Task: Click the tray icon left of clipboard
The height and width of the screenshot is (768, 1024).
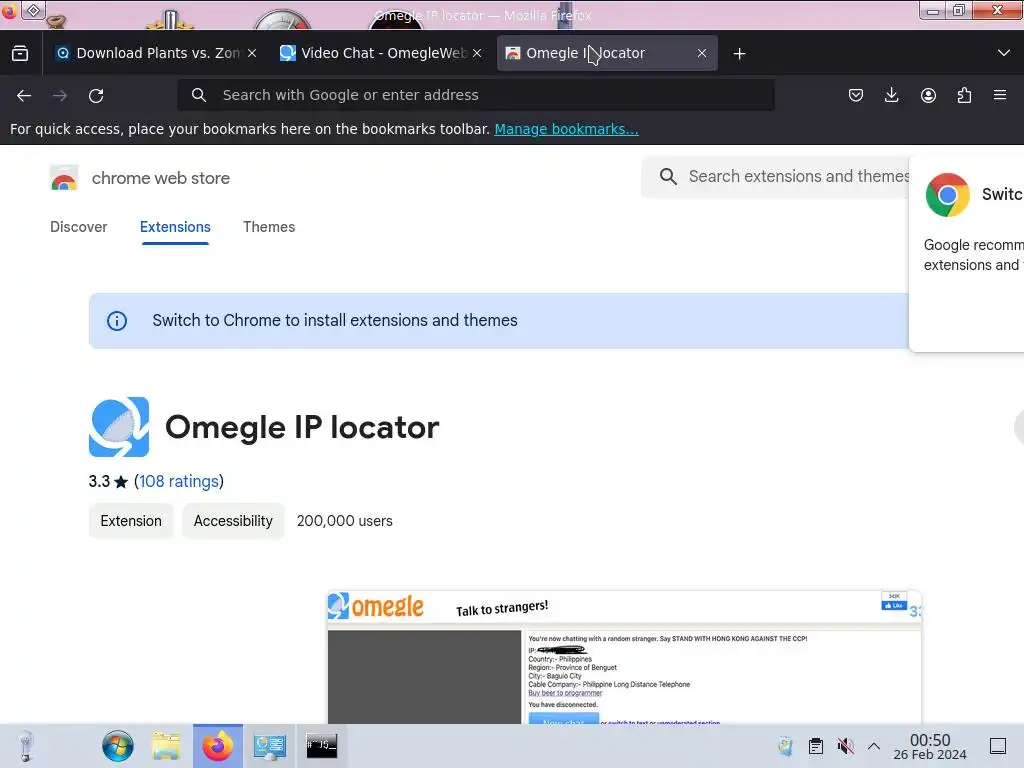Action: tap(785, 746)
